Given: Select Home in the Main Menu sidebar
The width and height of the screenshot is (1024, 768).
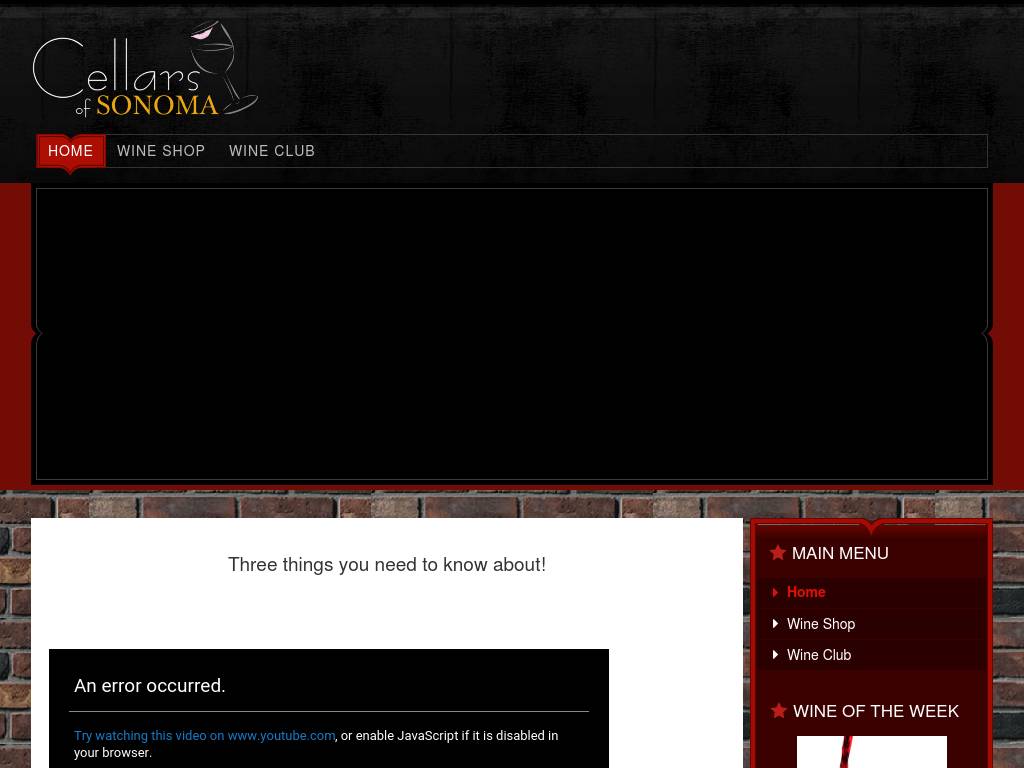Looking at the screenshot, I should [806, 592].
